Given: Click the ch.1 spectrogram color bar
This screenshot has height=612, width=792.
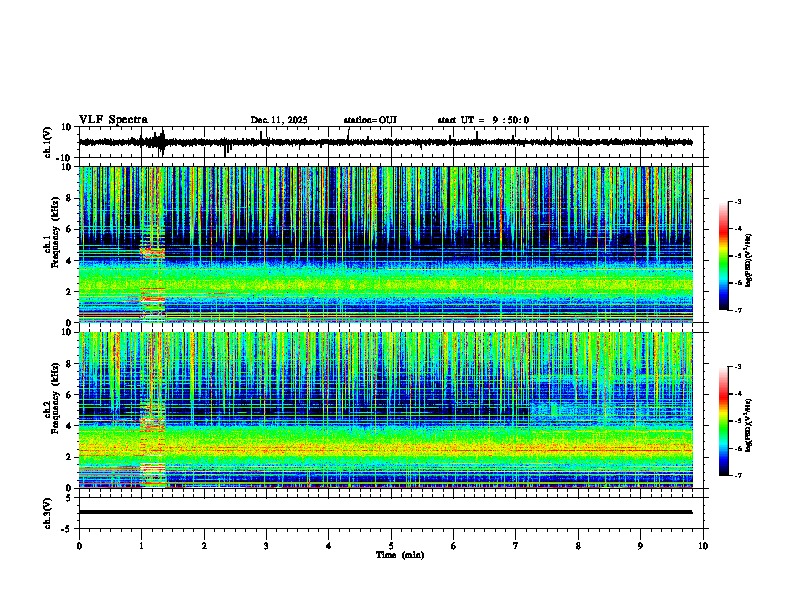Looking at the screenshot, I should [724, 256].
